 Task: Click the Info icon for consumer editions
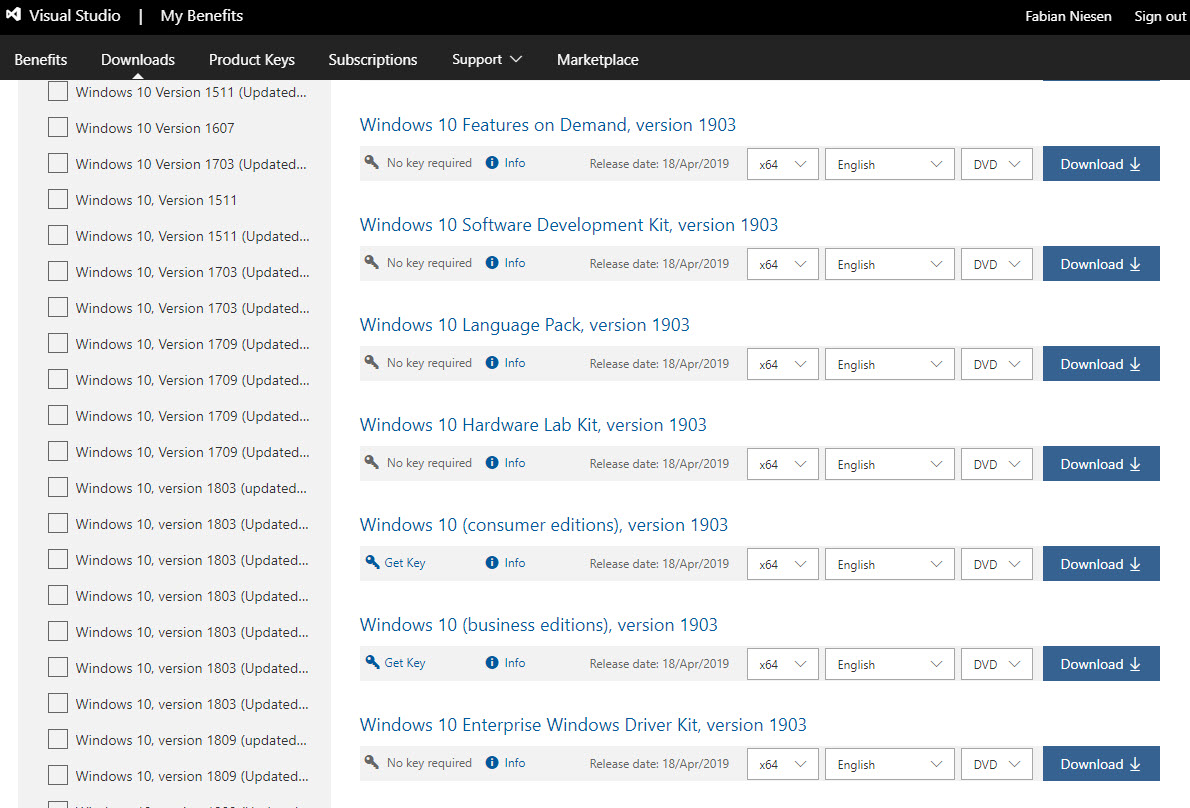492,562
